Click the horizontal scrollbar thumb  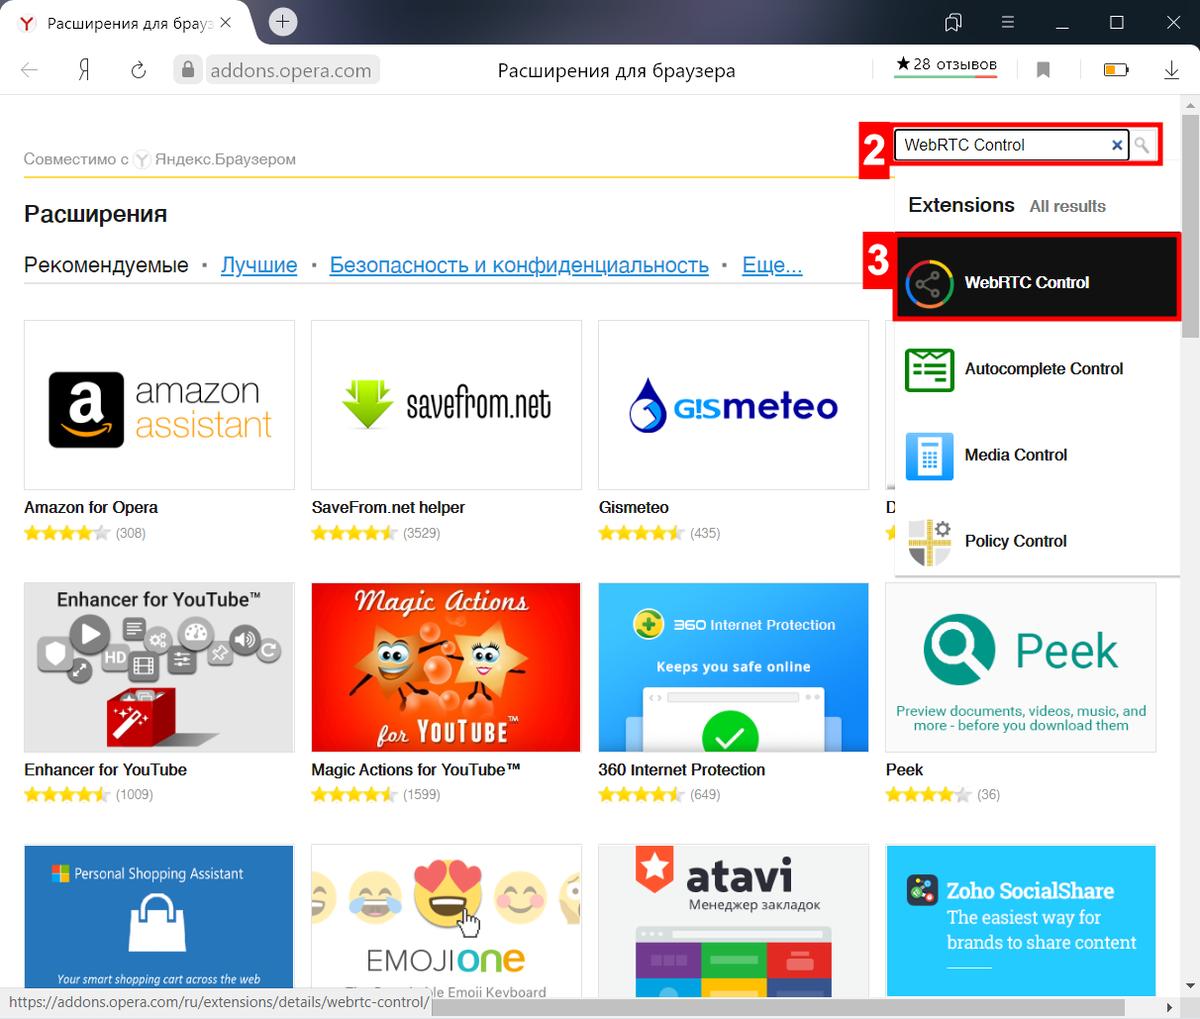(x=777, y=1007)
